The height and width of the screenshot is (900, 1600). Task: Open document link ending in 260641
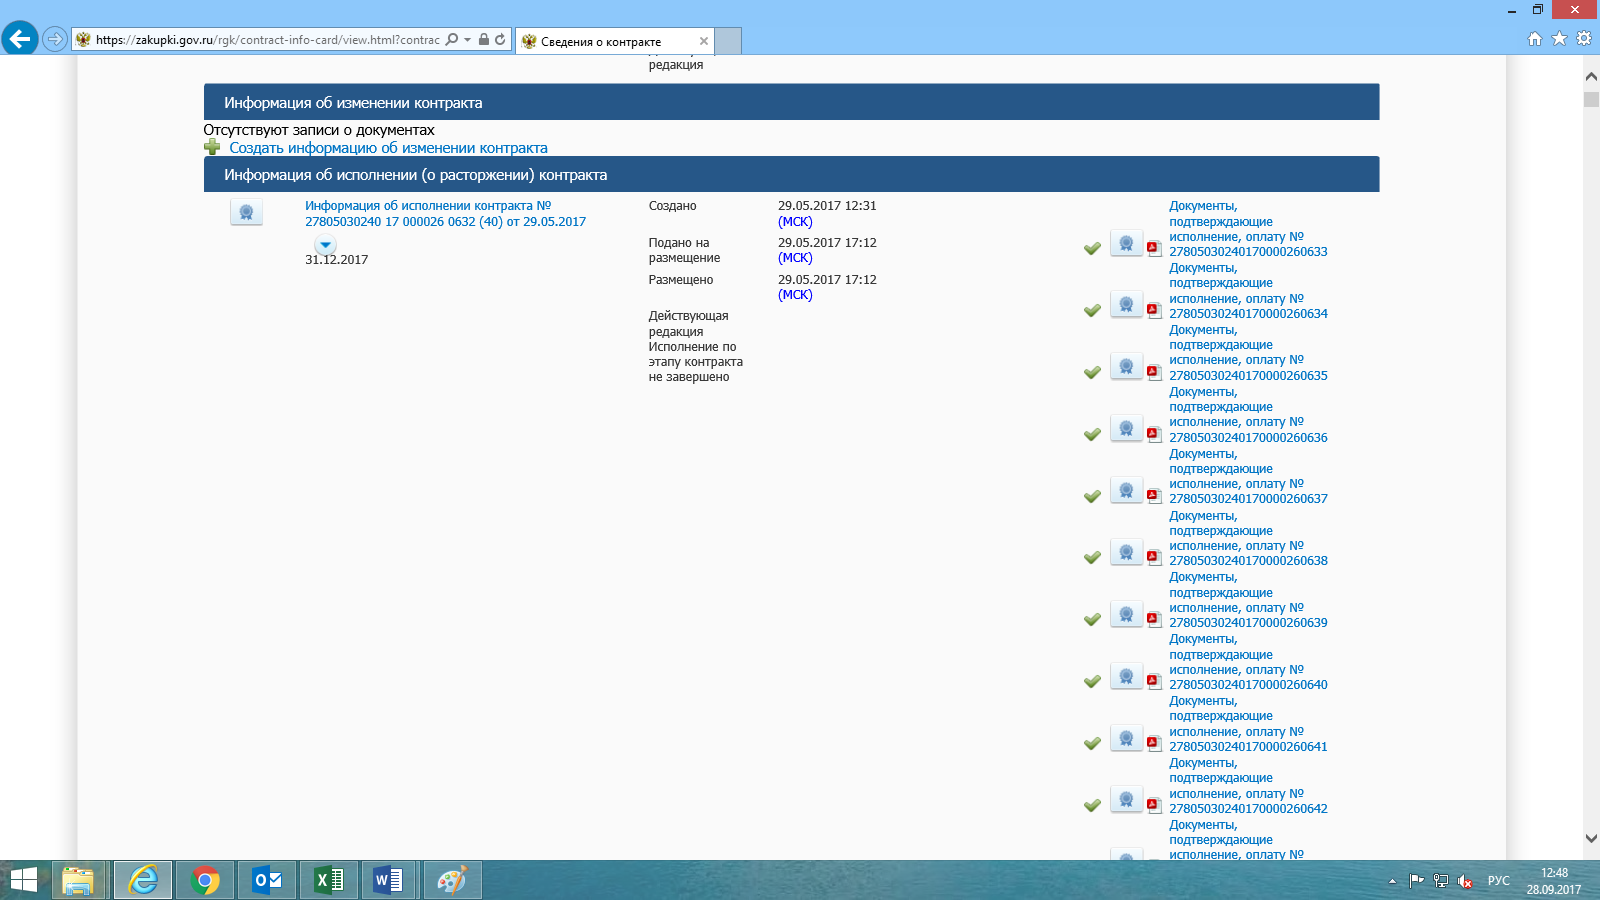(x=1248, y=724)
